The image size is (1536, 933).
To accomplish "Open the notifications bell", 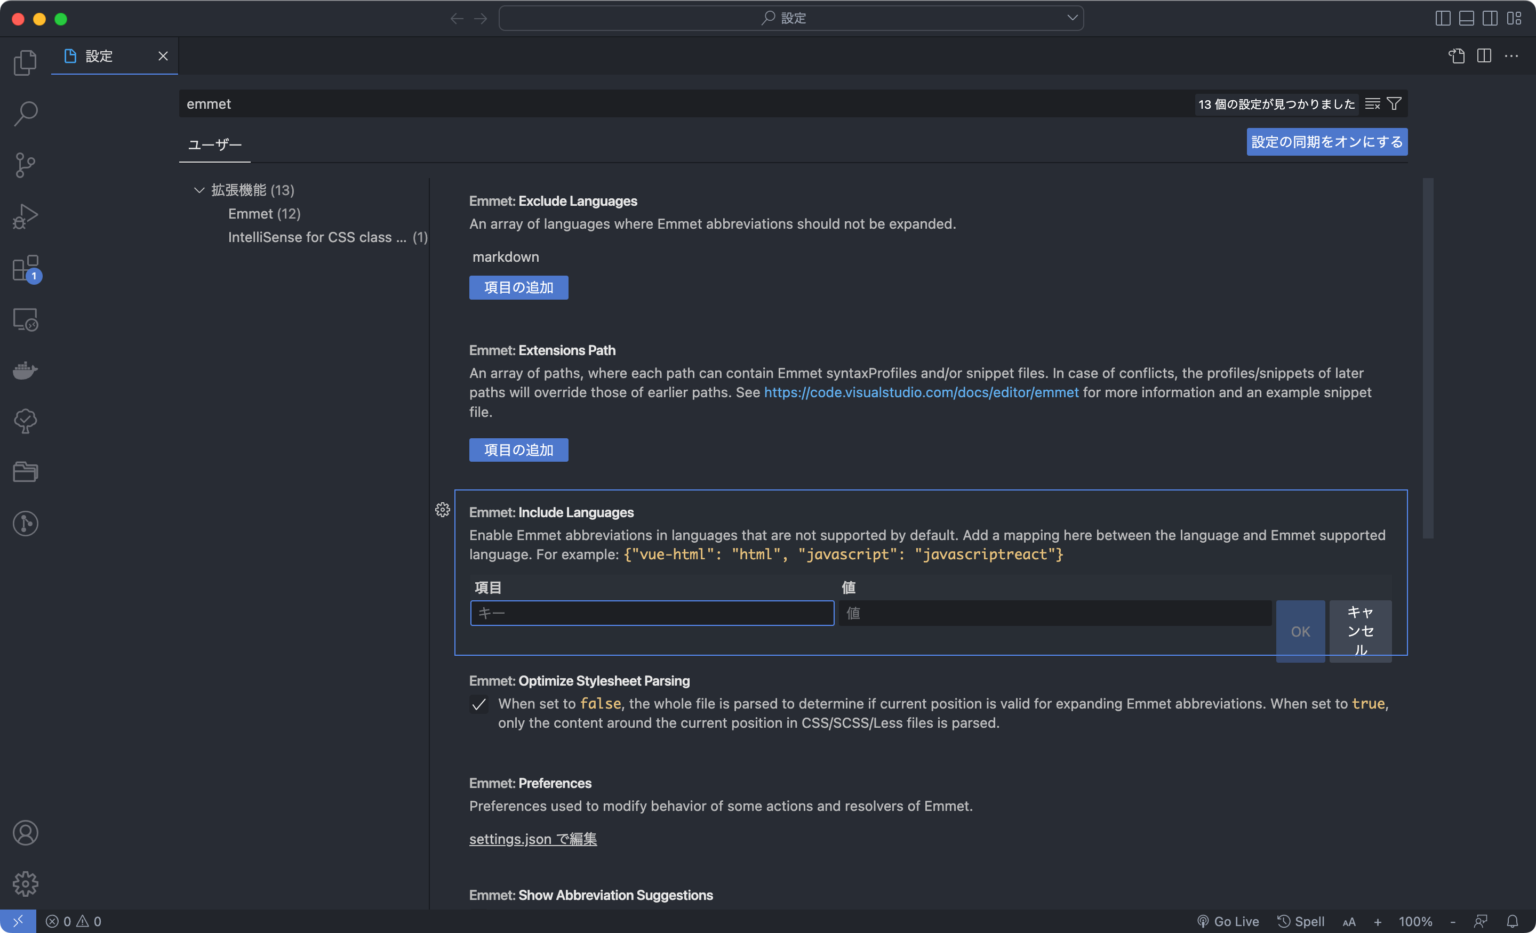I will coord(1513,921).
